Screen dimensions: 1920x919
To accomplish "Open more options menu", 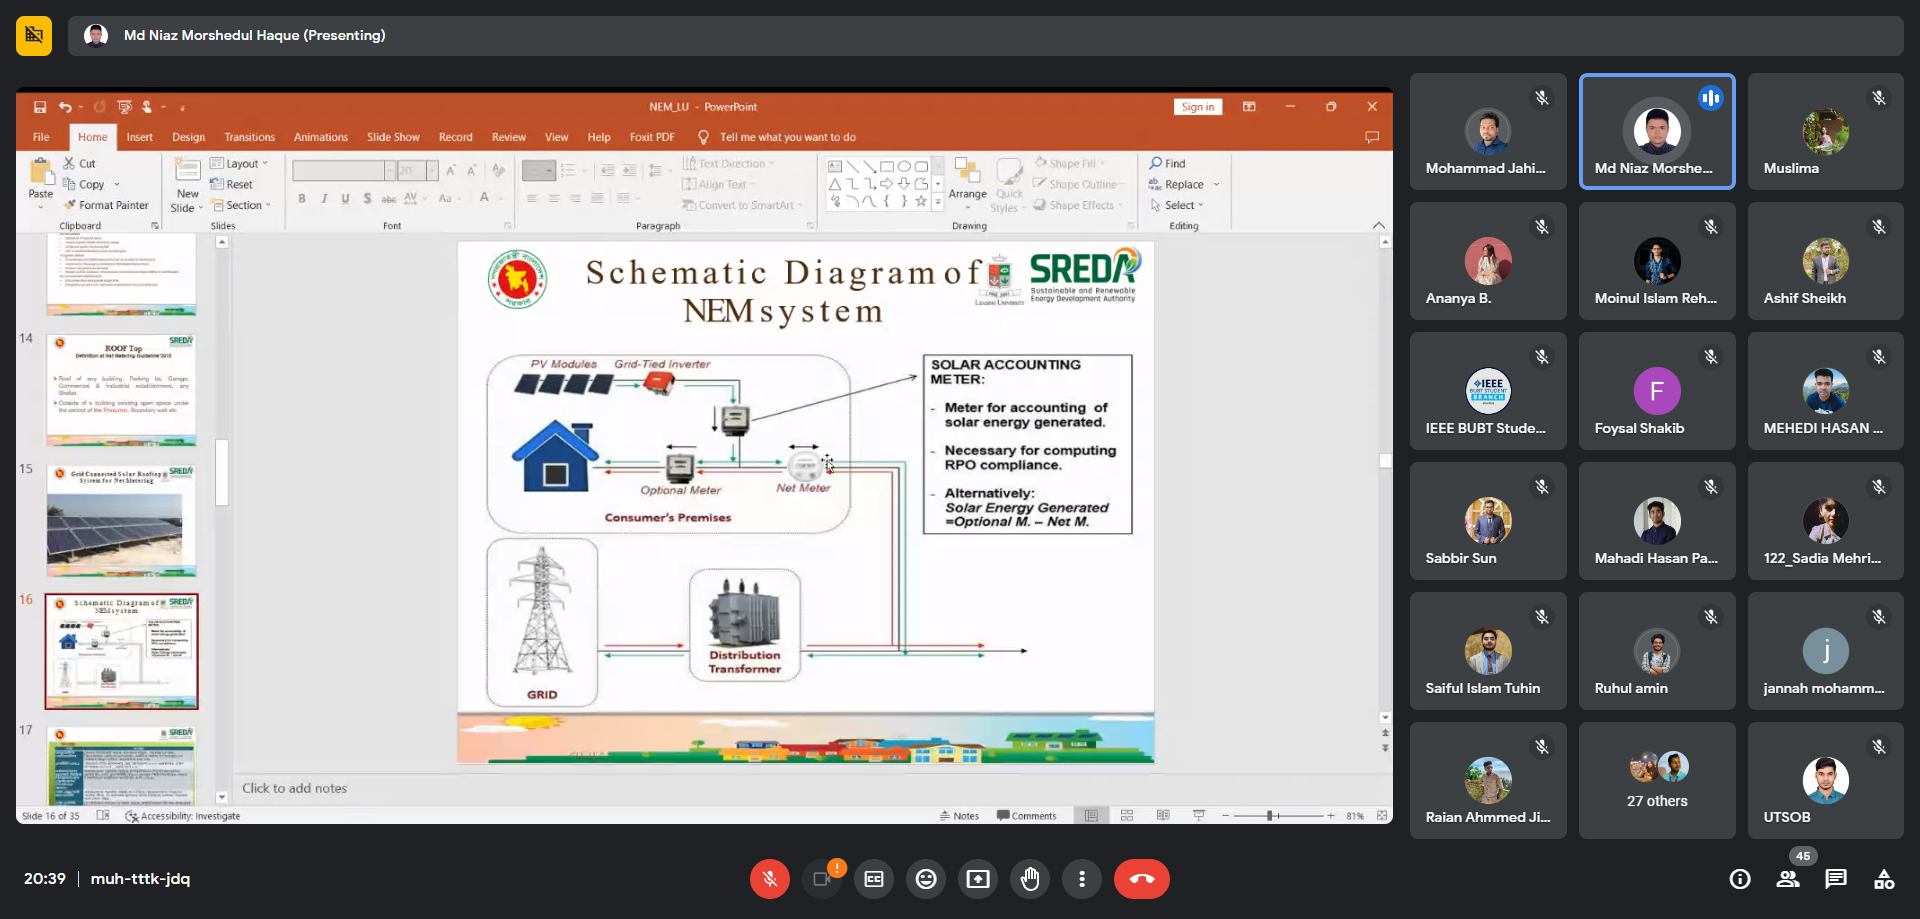I will coord(1082,879).
